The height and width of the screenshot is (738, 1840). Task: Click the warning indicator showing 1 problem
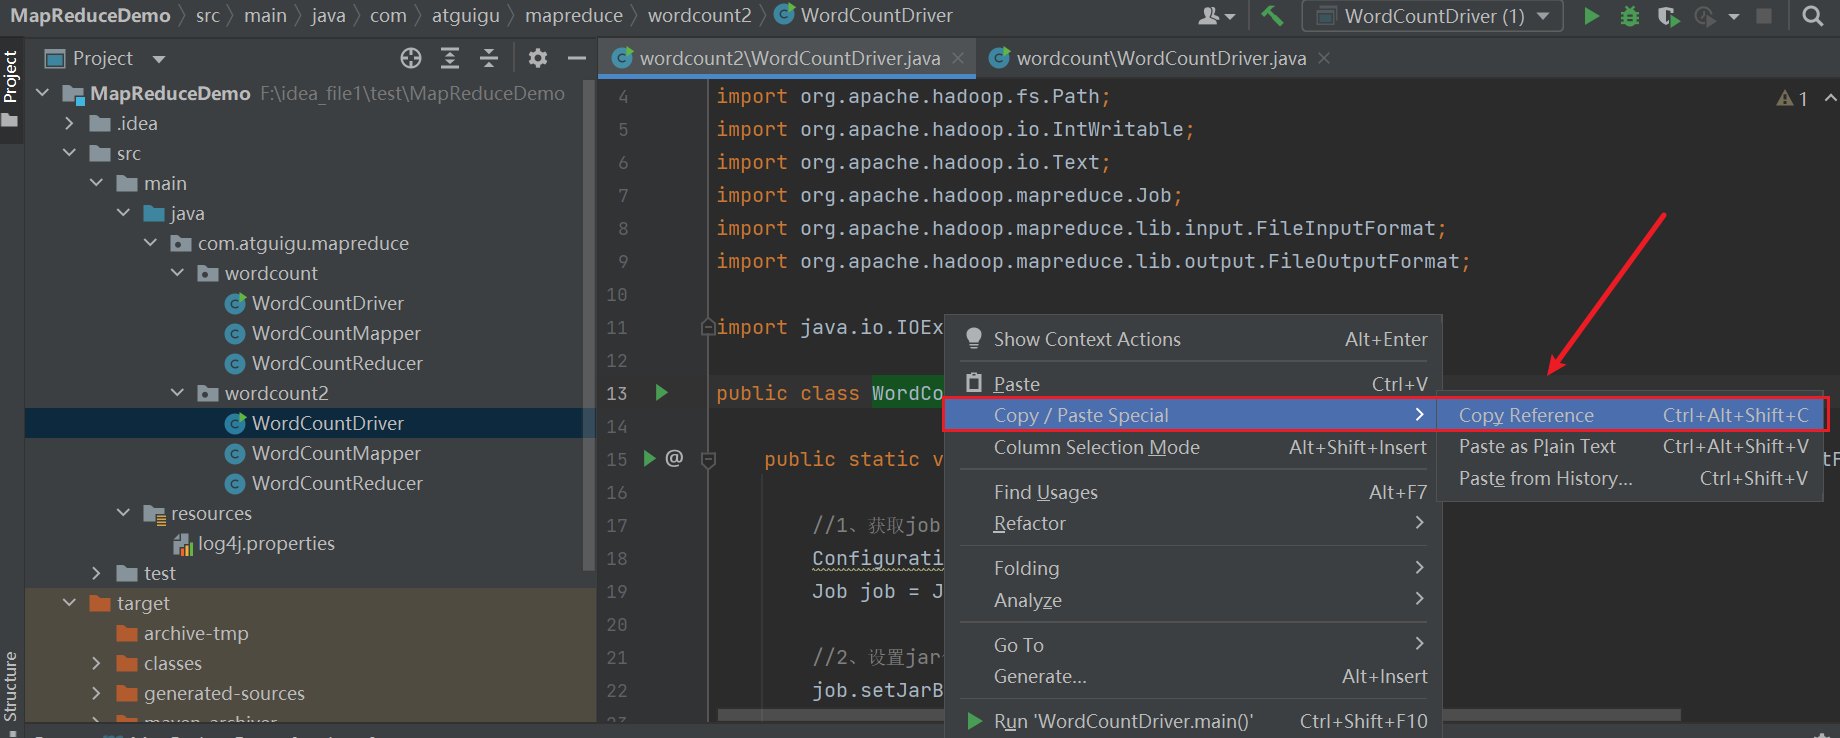(1792, 98)
